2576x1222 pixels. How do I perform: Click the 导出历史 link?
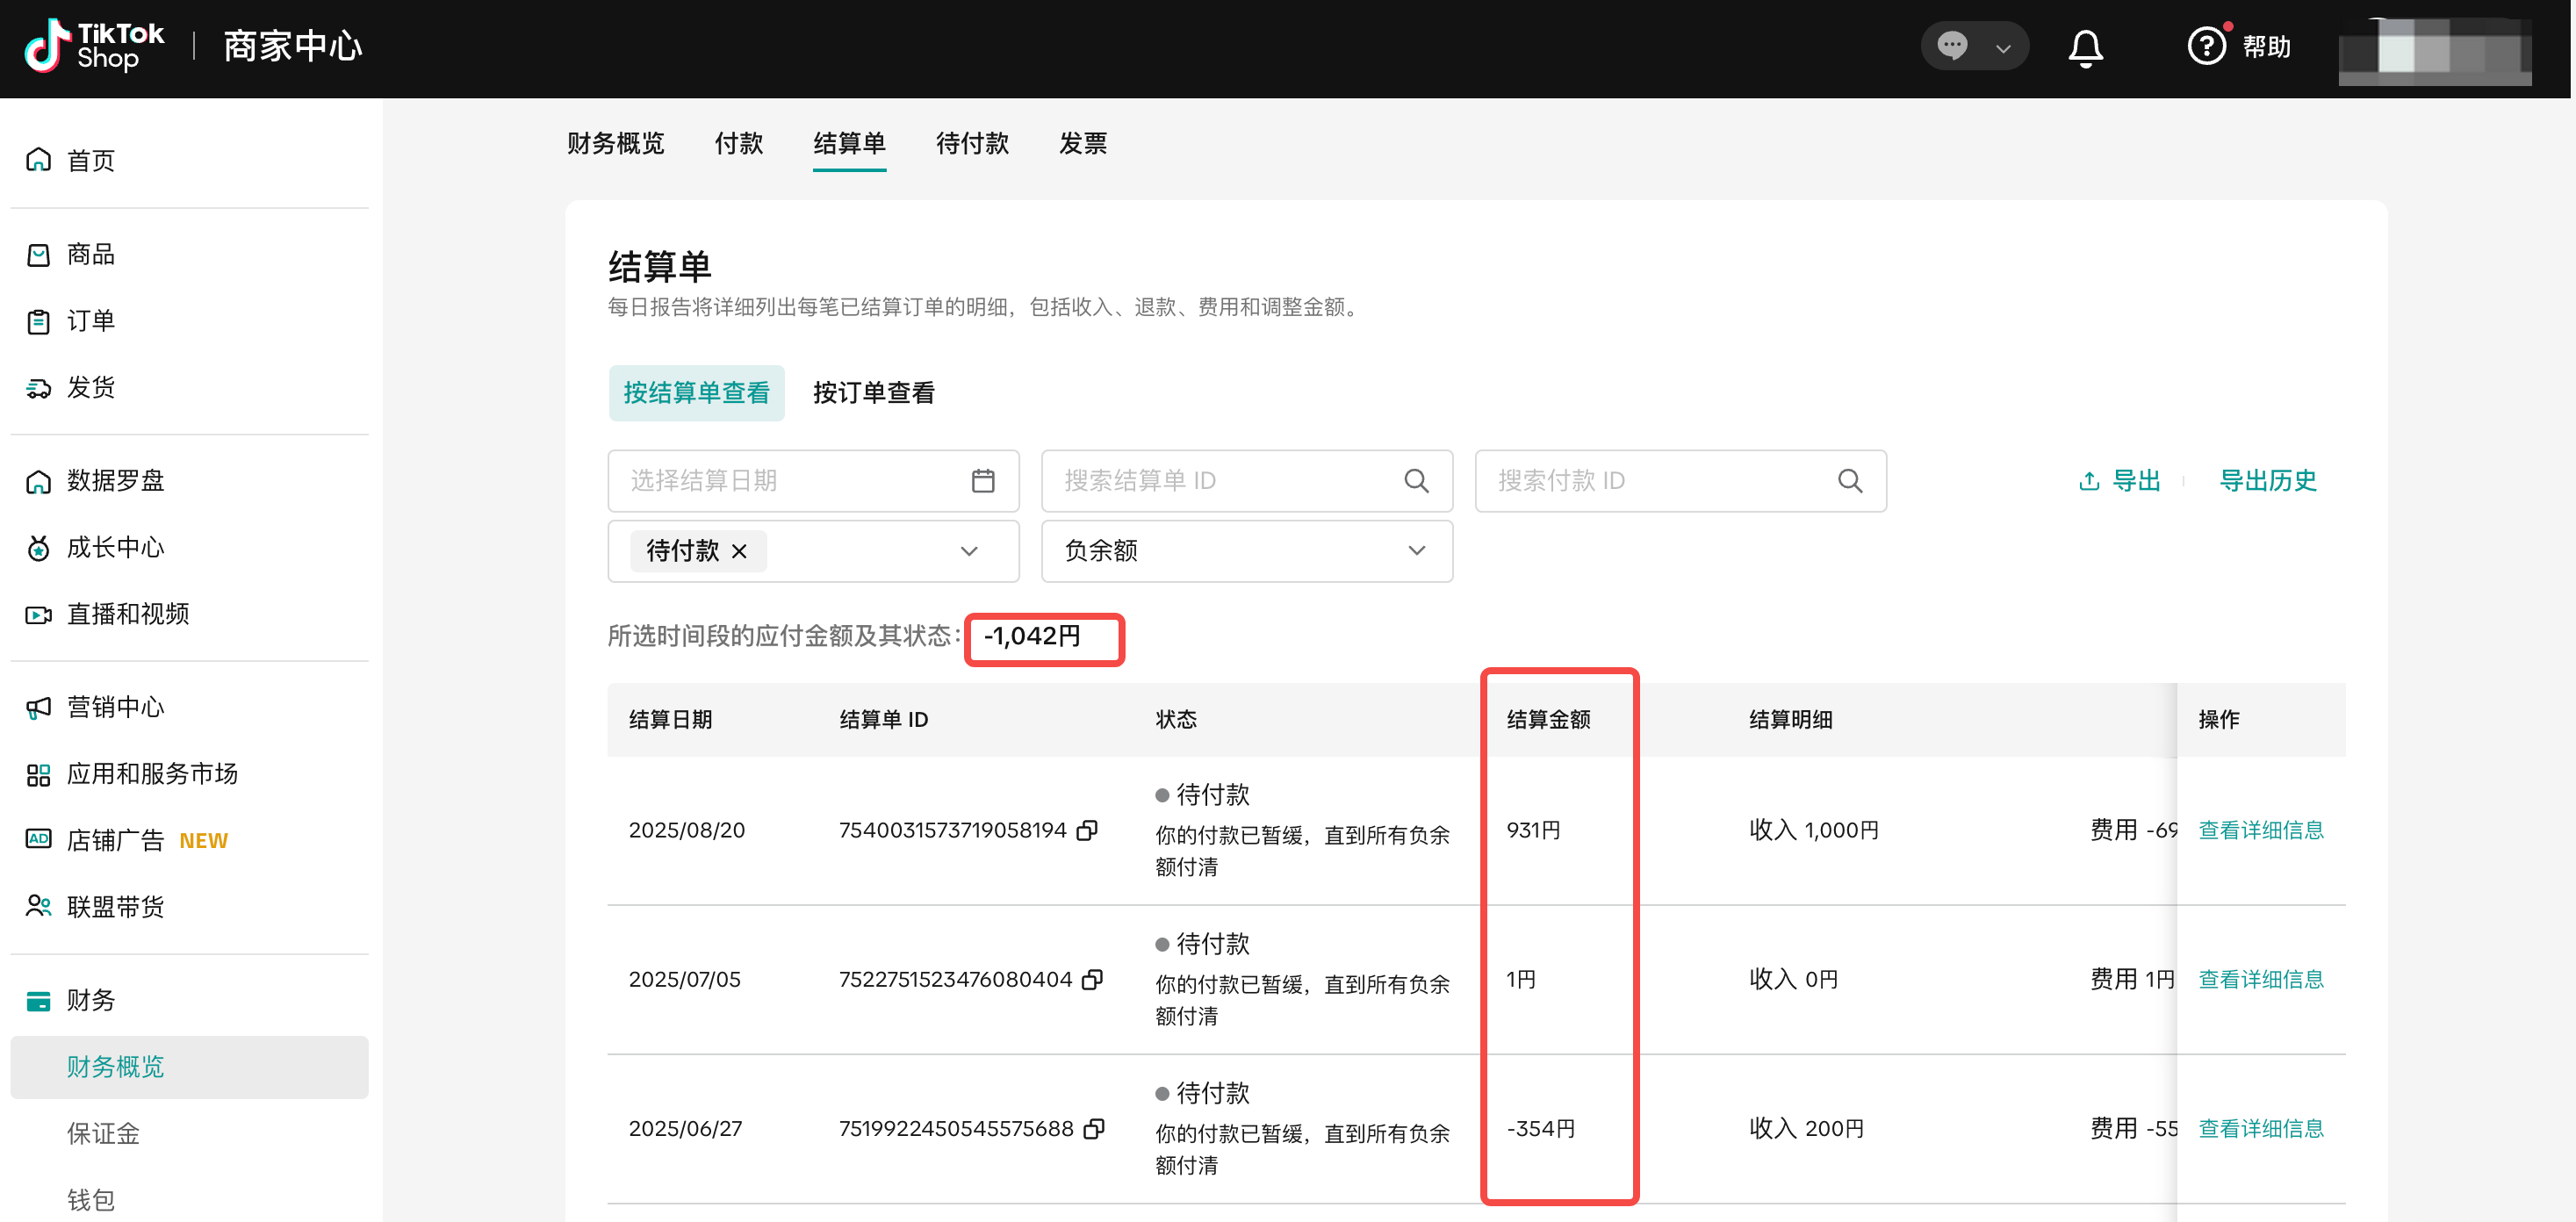pyautogui.click(x=2267, y=481)
